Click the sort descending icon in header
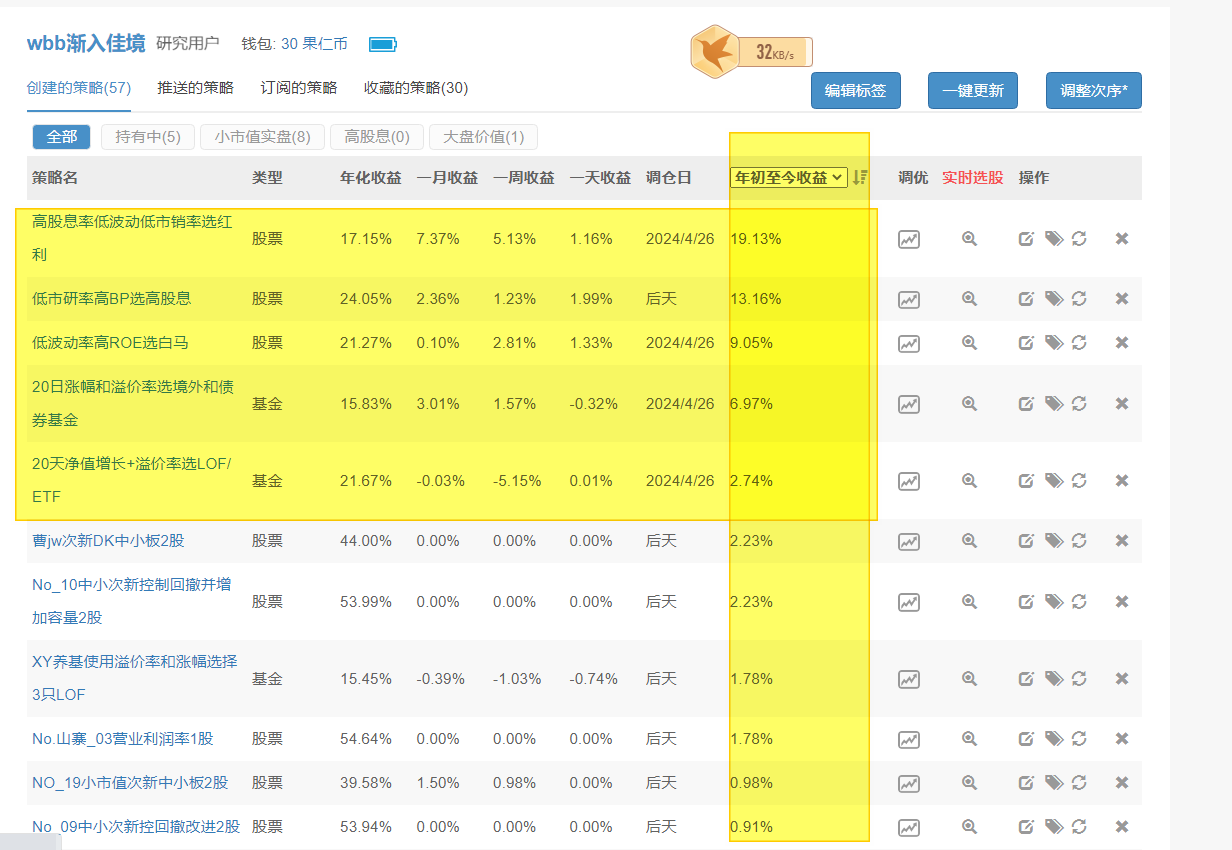The width and height of the screenshot is (1232, 850). [x=860, y=177]
